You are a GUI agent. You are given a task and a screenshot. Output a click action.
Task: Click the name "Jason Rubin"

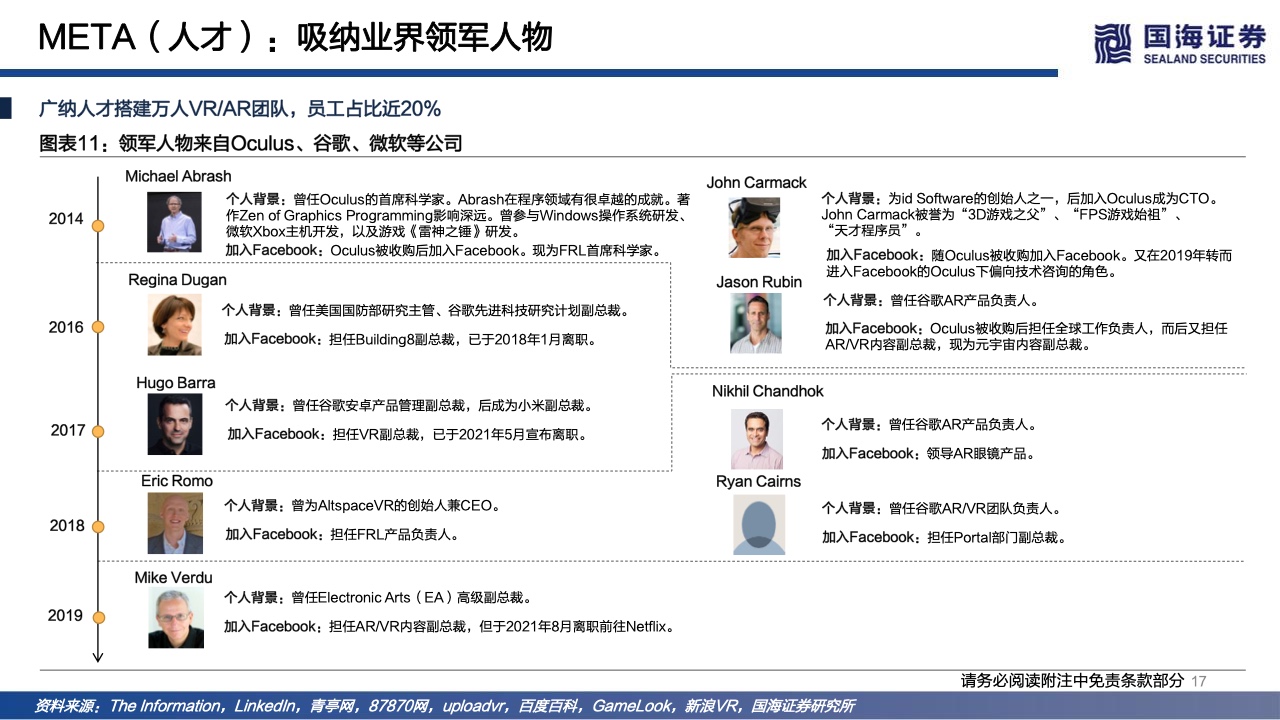tap(759, 282)
